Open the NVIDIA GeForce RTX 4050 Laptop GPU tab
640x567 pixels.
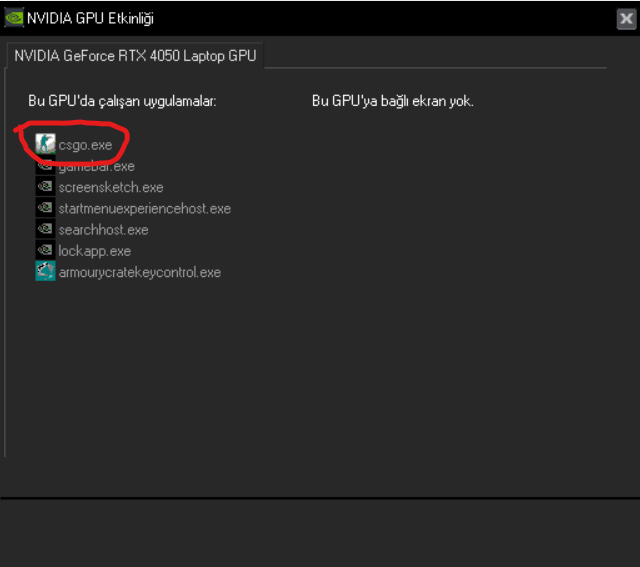pos(135,56)
